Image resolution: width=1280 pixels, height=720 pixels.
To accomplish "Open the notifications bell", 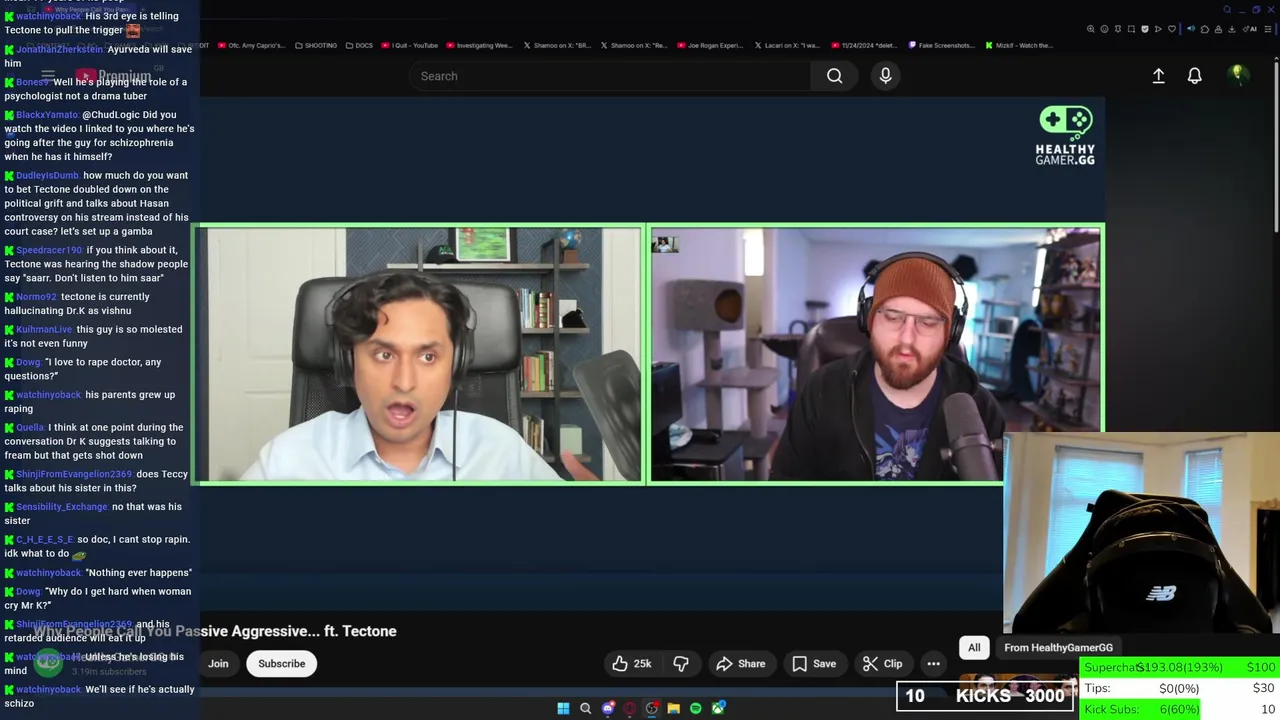I will (1194, 76).
